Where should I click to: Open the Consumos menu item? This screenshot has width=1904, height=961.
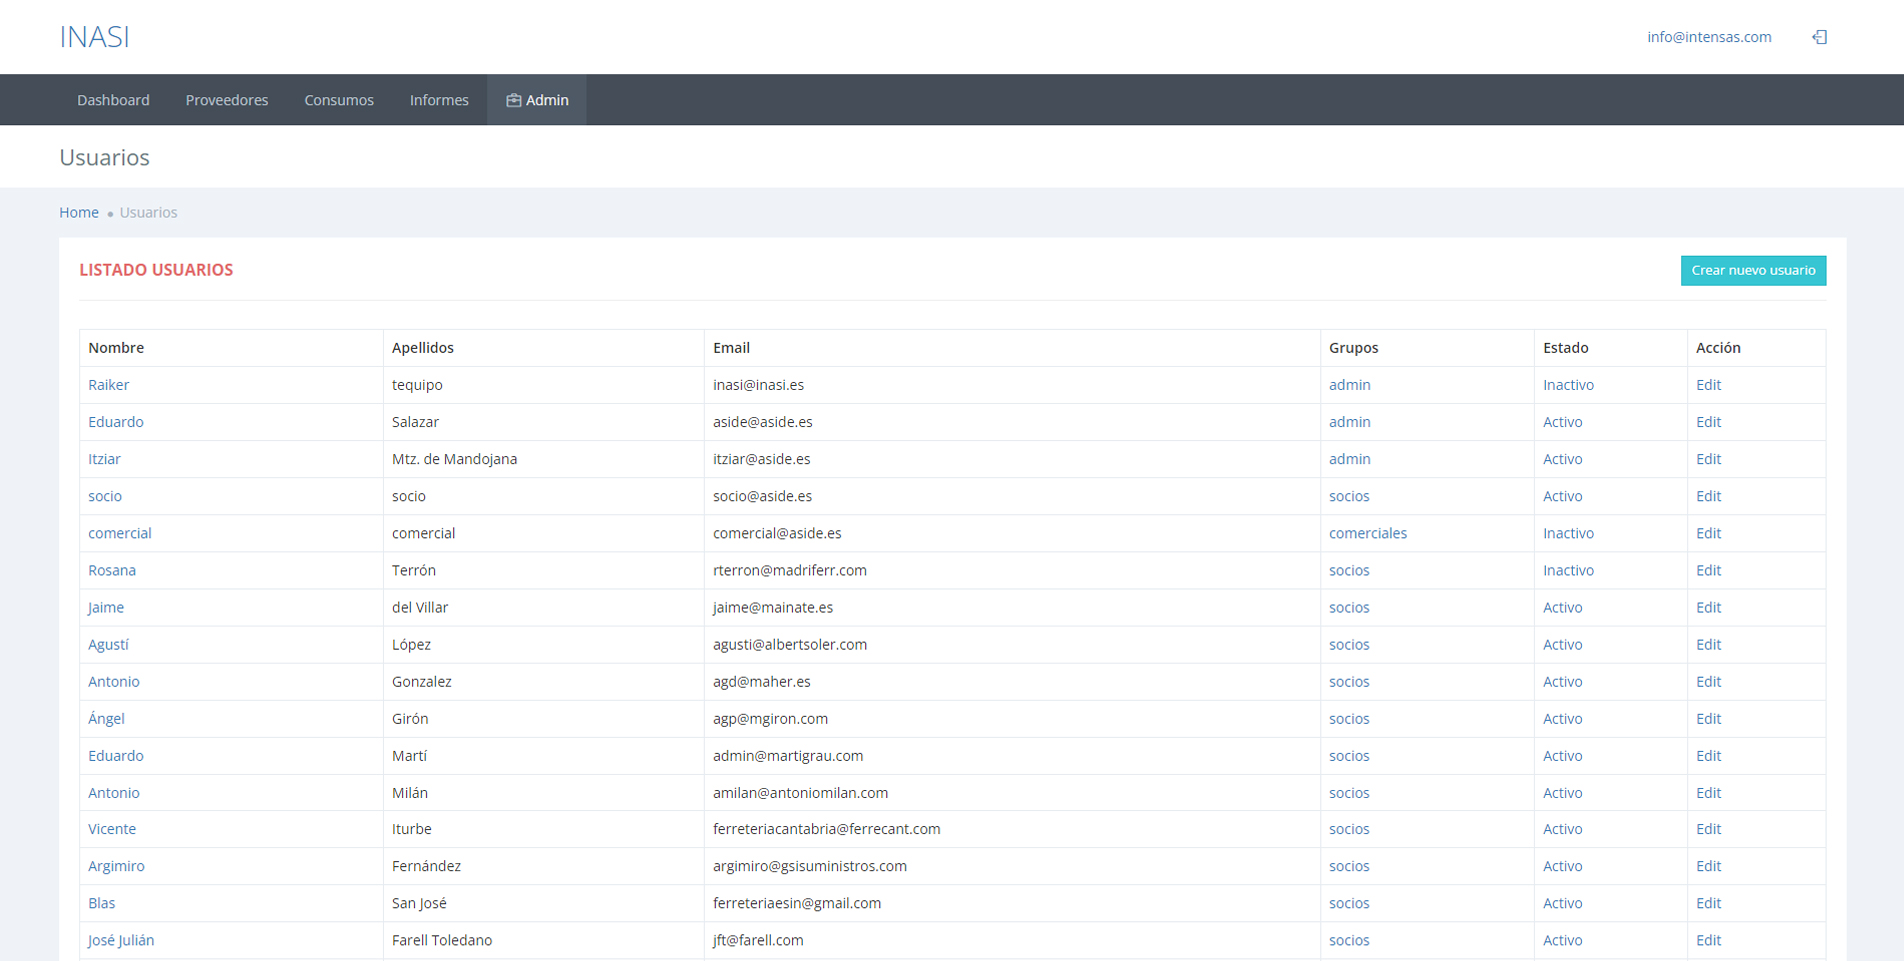point(339,100)
